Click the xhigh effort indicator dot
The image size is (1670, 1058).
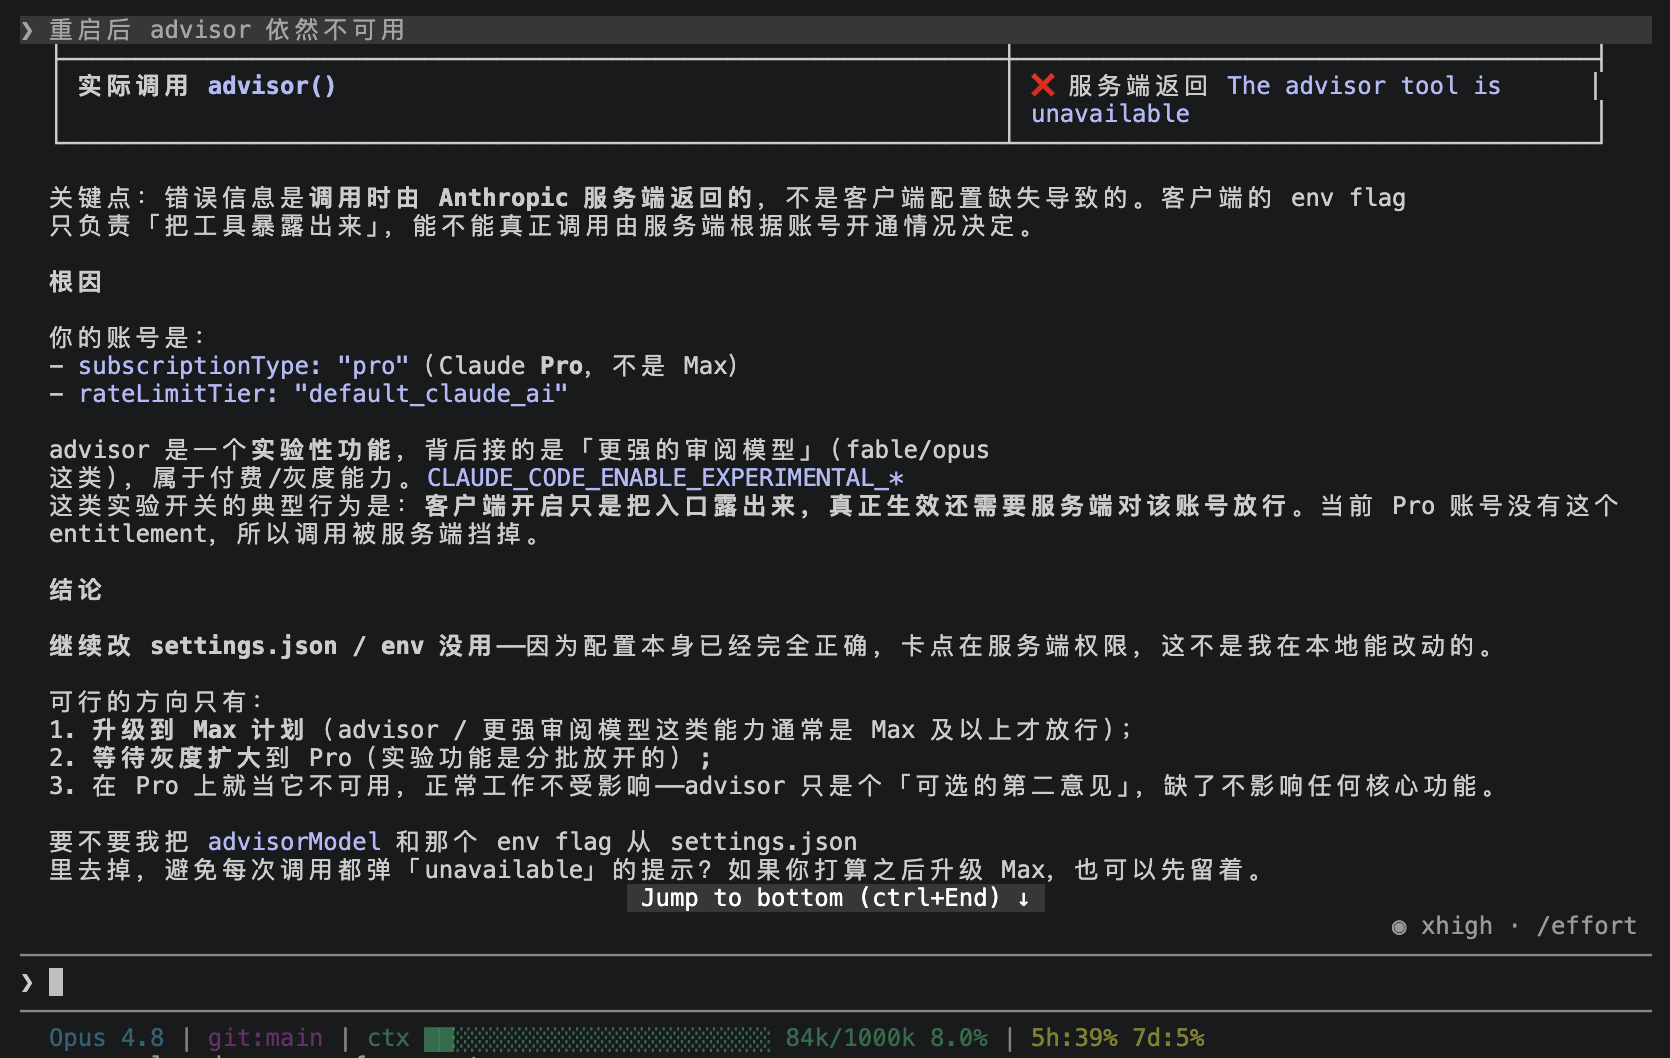click(1399, 927)
